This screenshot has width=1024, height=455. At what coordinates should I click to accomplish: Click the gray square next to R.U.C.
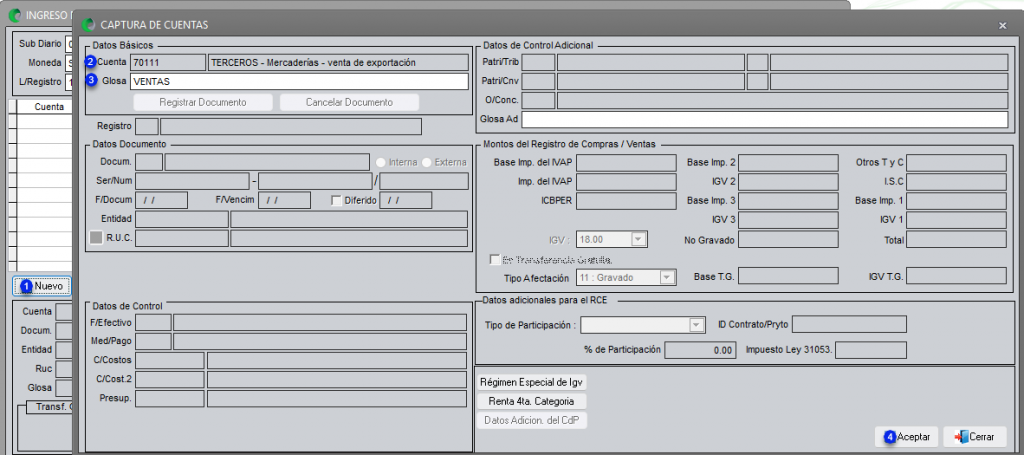(x=96, y=238)
